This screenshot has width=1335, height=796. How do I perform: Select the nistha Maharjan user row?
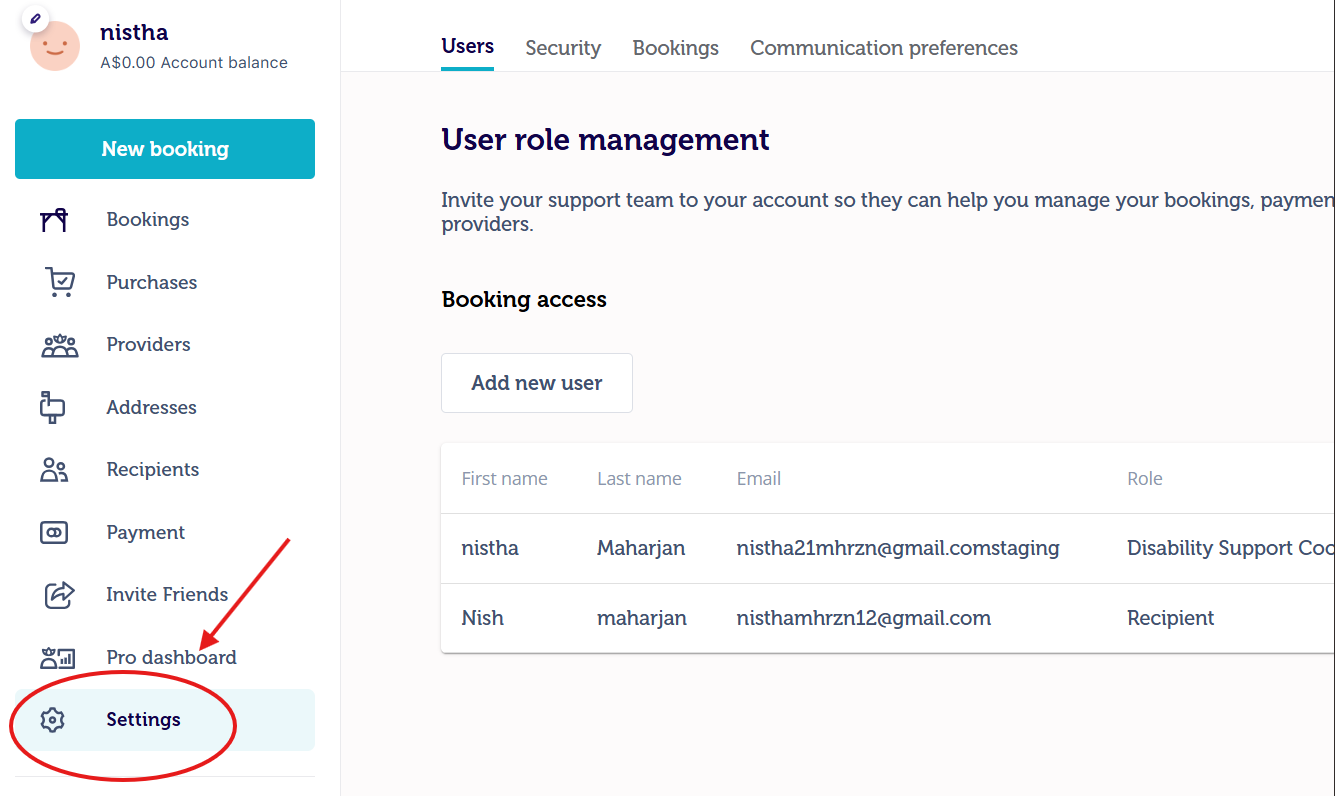pyautogui.click(x=888, y=548)
